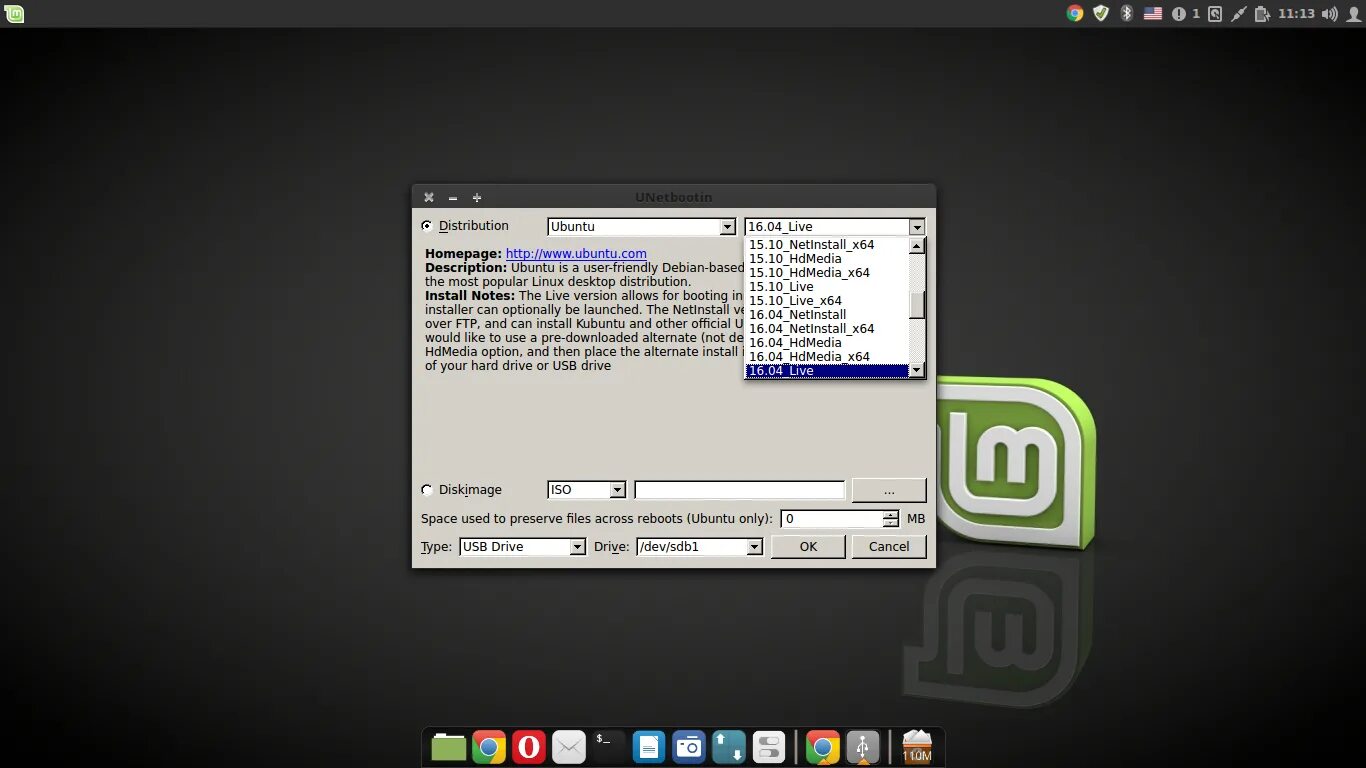The width and height of the screenshot is (1366, 768).
Task: Click the Cancel button
Action: 889,547
